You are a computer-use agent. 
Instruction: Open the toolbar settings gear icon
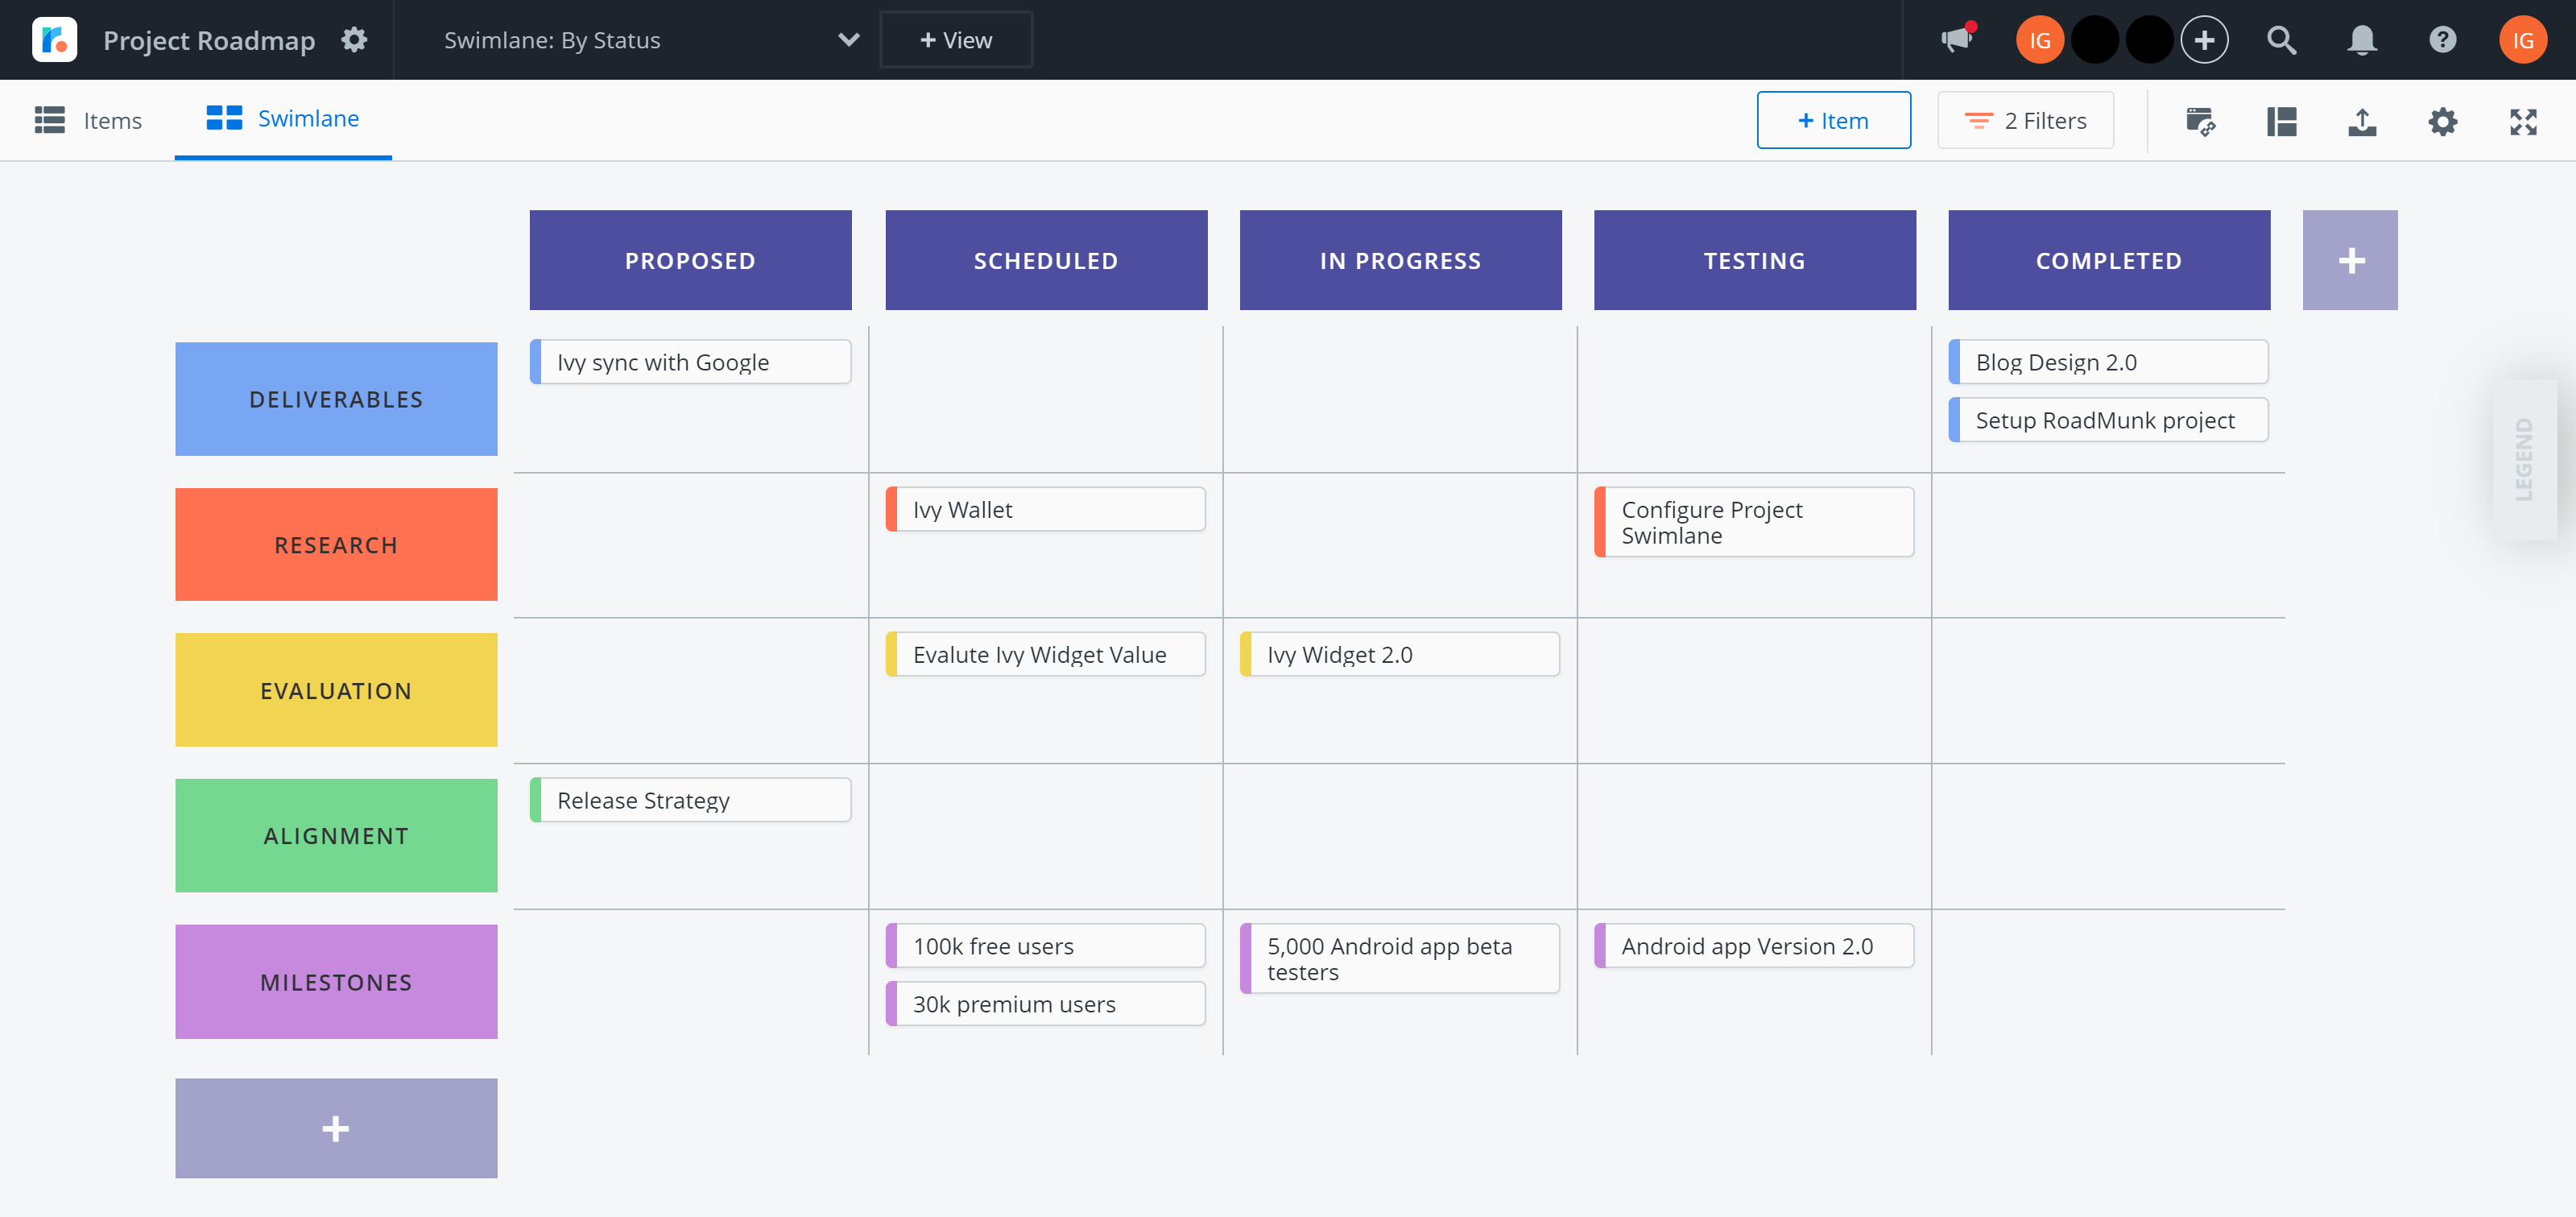click(x=2442, y=121)
